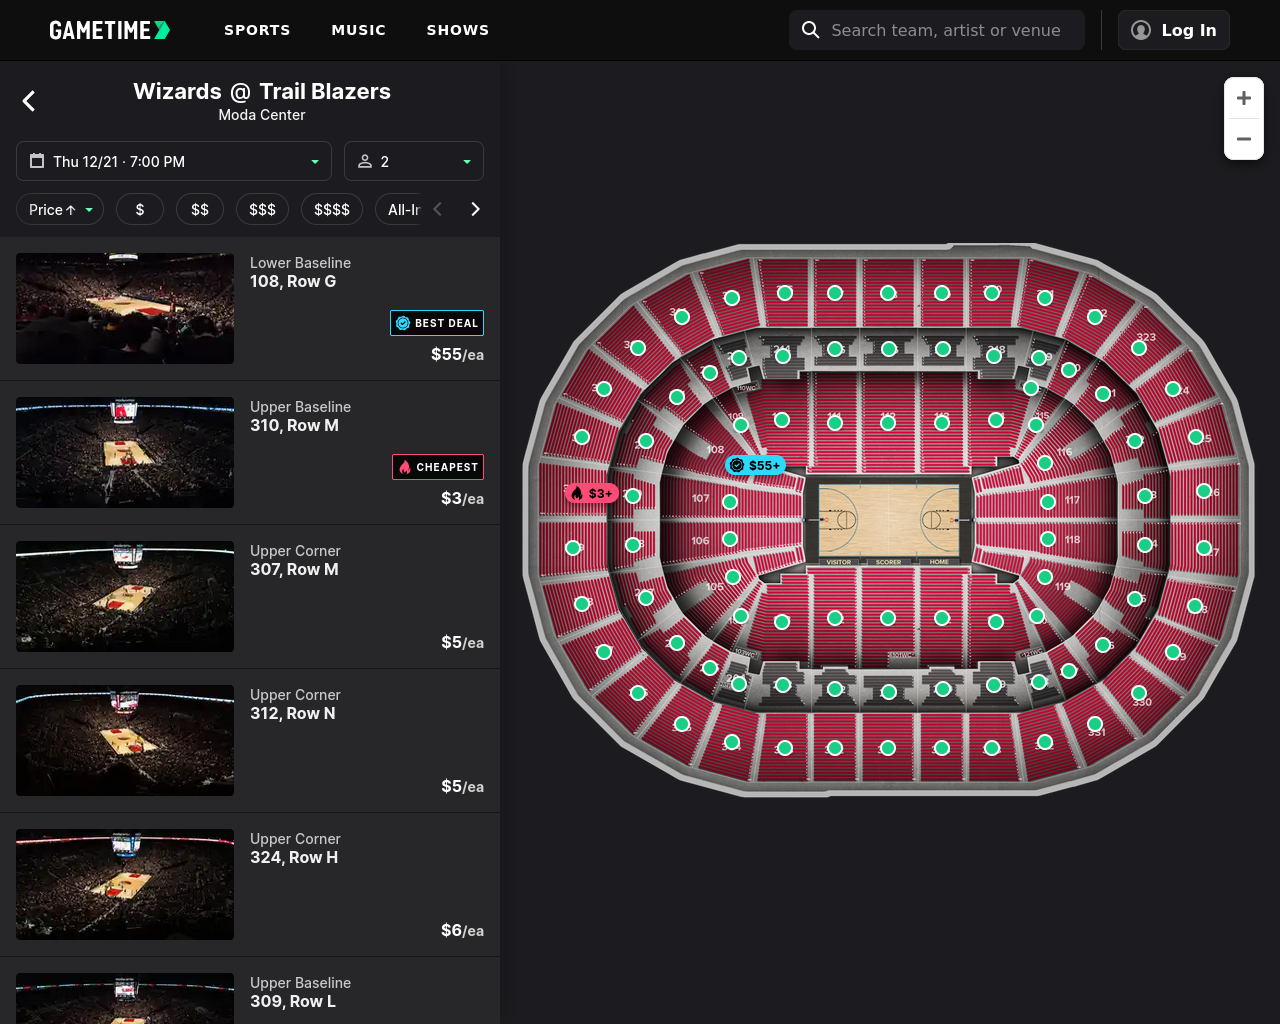This screenshot has width=1280, height=1024.
Task: Open the section 307 Row M seat thumbnail
Action: 125,596
